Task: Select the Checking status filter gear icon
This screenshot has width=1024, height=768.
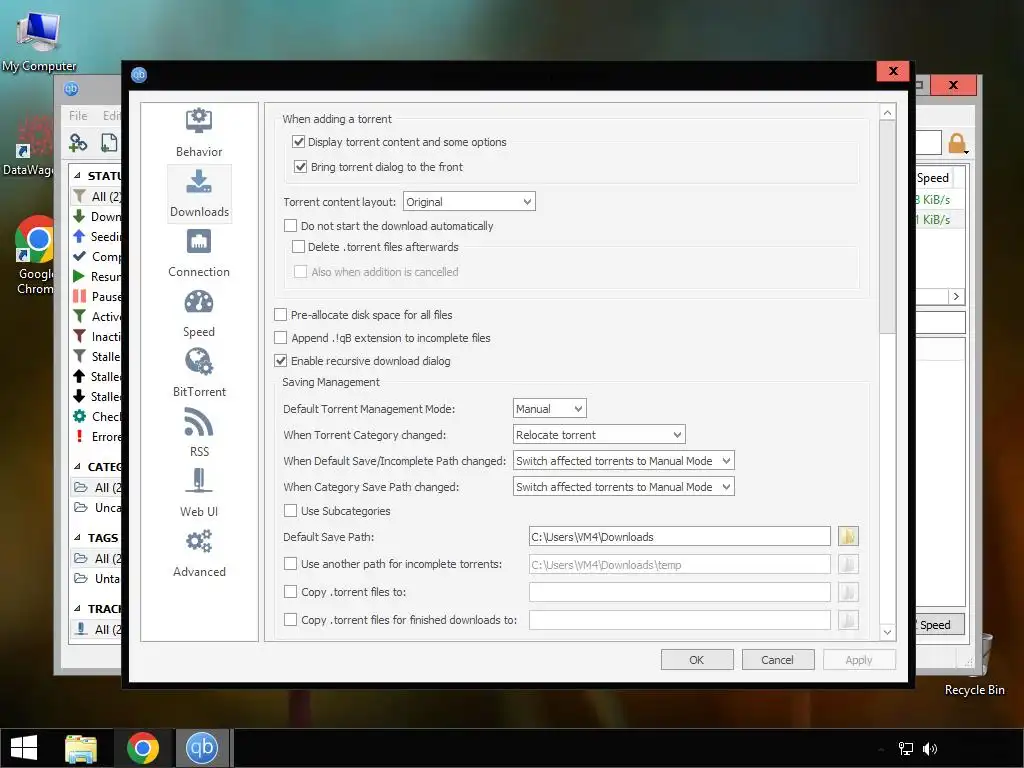Action: (79, 416)
